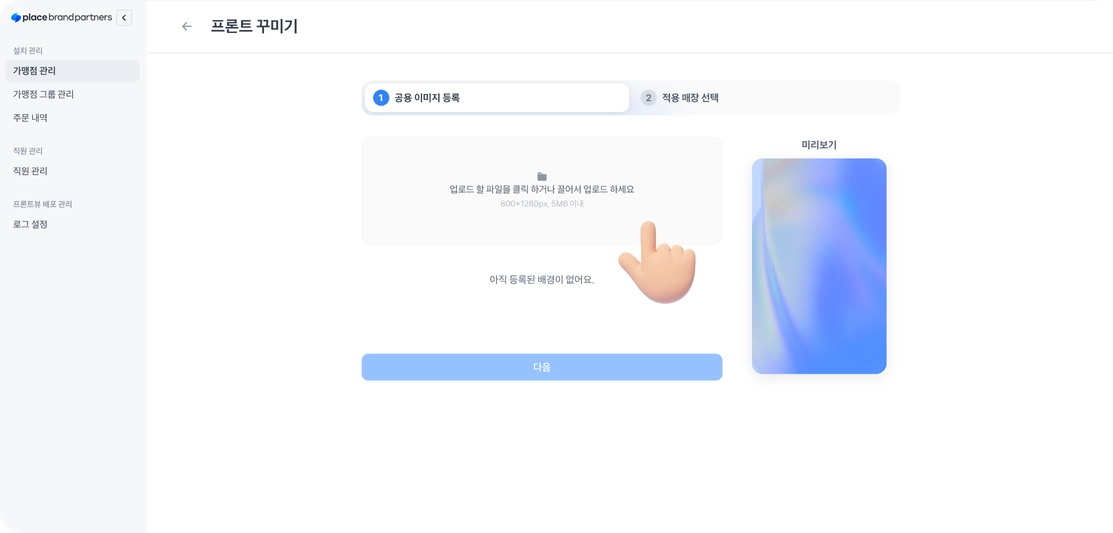The image size is (1113, 533).
Task: Select the 직원 관리 menu item
Action: 72,171
